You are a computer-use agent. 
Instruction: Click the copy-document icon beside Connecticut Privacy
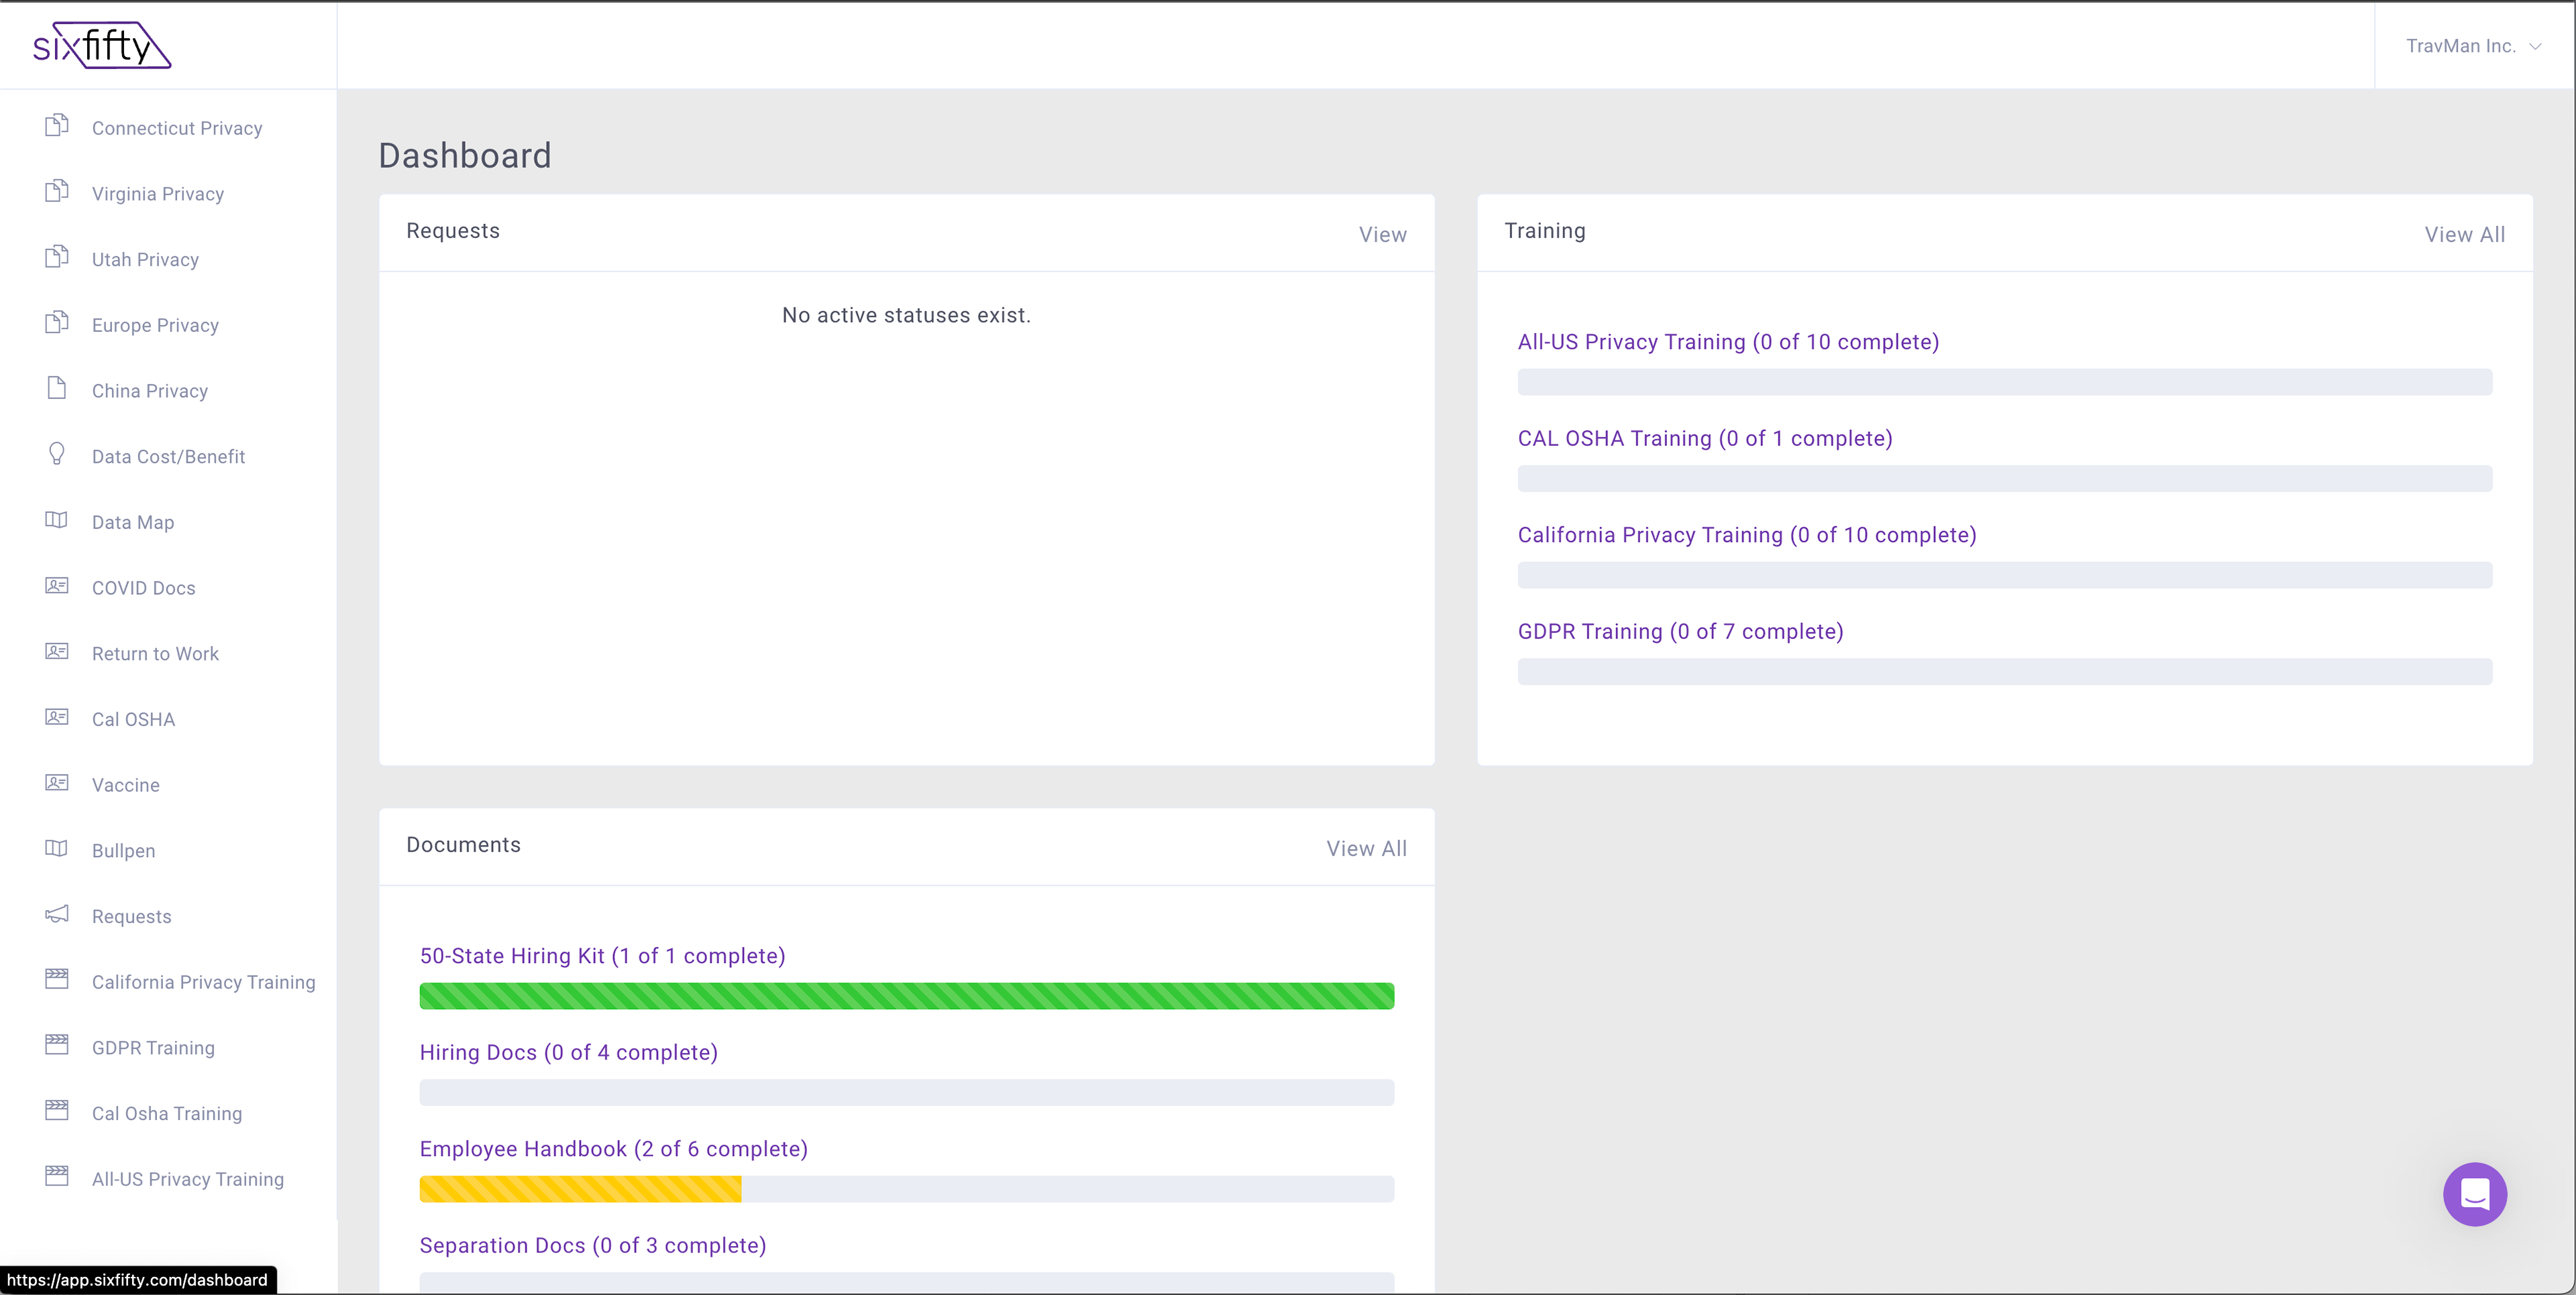tap(57, 126)
